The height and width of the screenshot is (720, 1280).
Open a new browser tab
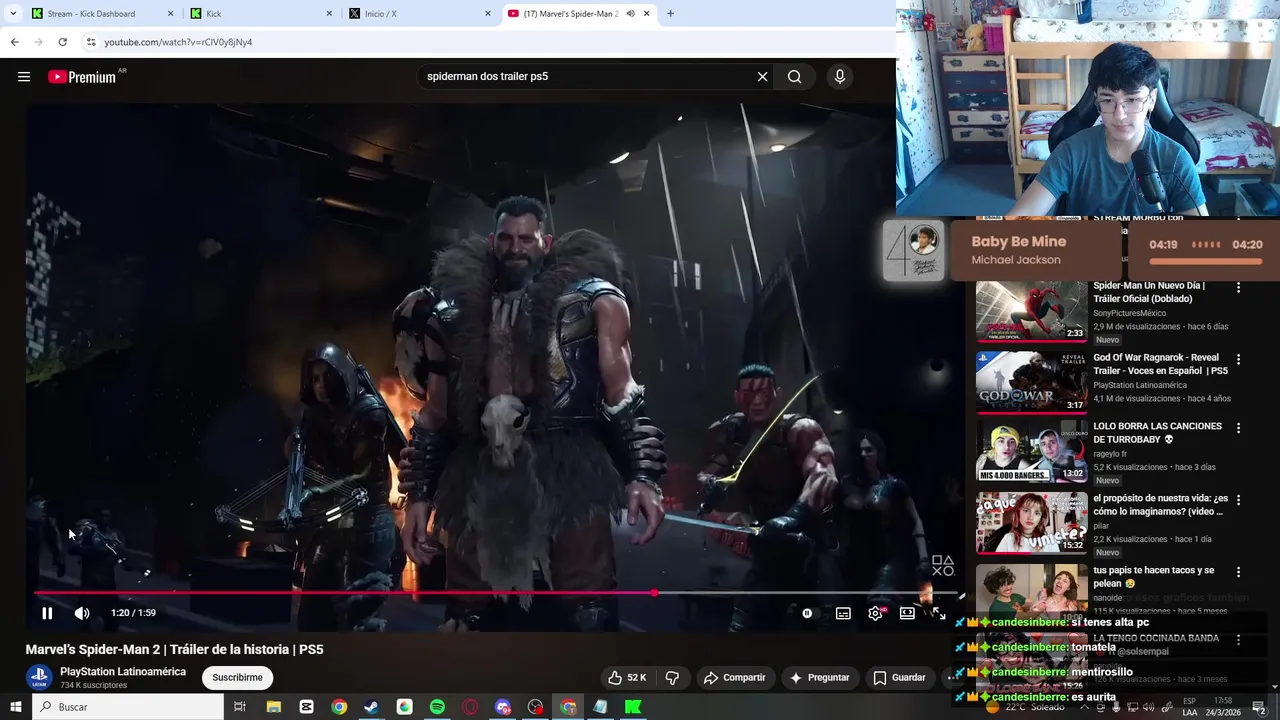point(670,14)
